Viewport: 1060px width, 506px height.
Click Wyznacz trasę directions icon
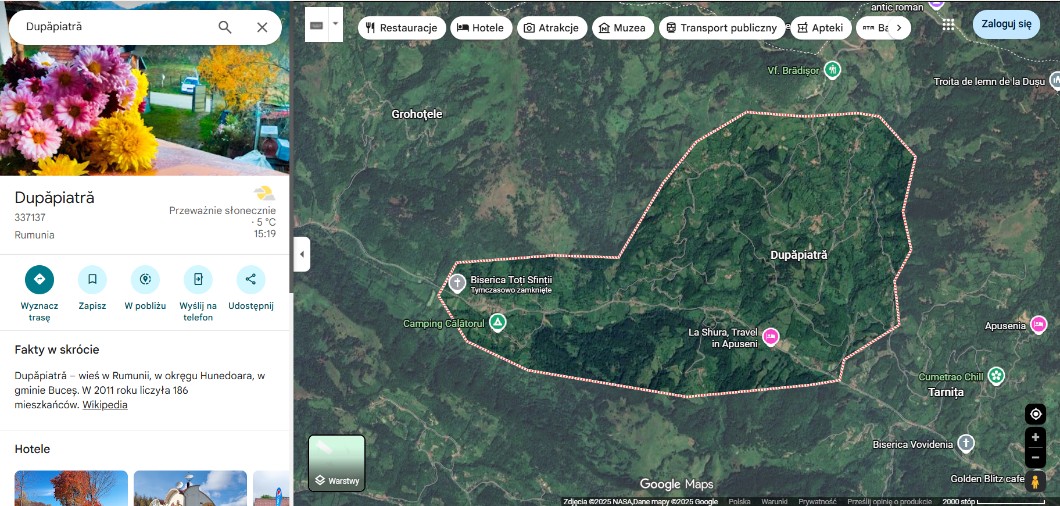[40, 279]
